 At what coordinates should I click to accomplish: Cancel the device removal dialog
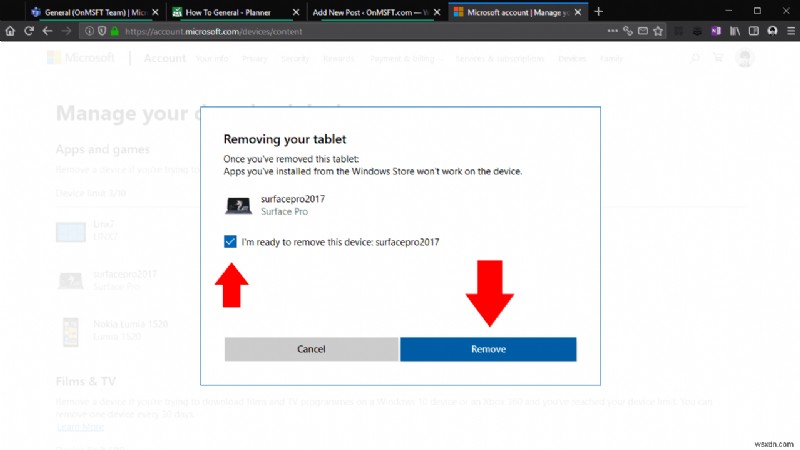point(311,349)
